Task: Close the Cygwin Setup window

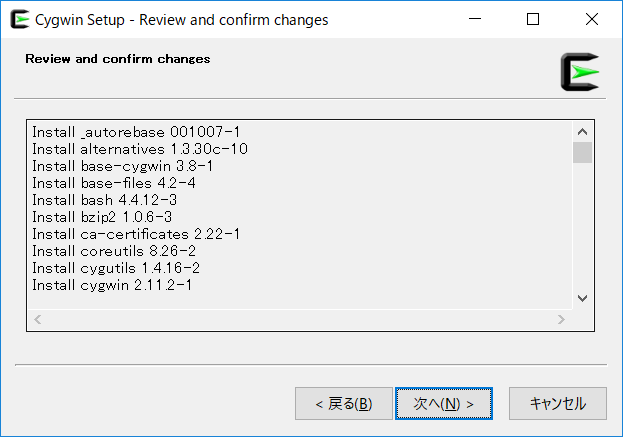Action: 592,19
